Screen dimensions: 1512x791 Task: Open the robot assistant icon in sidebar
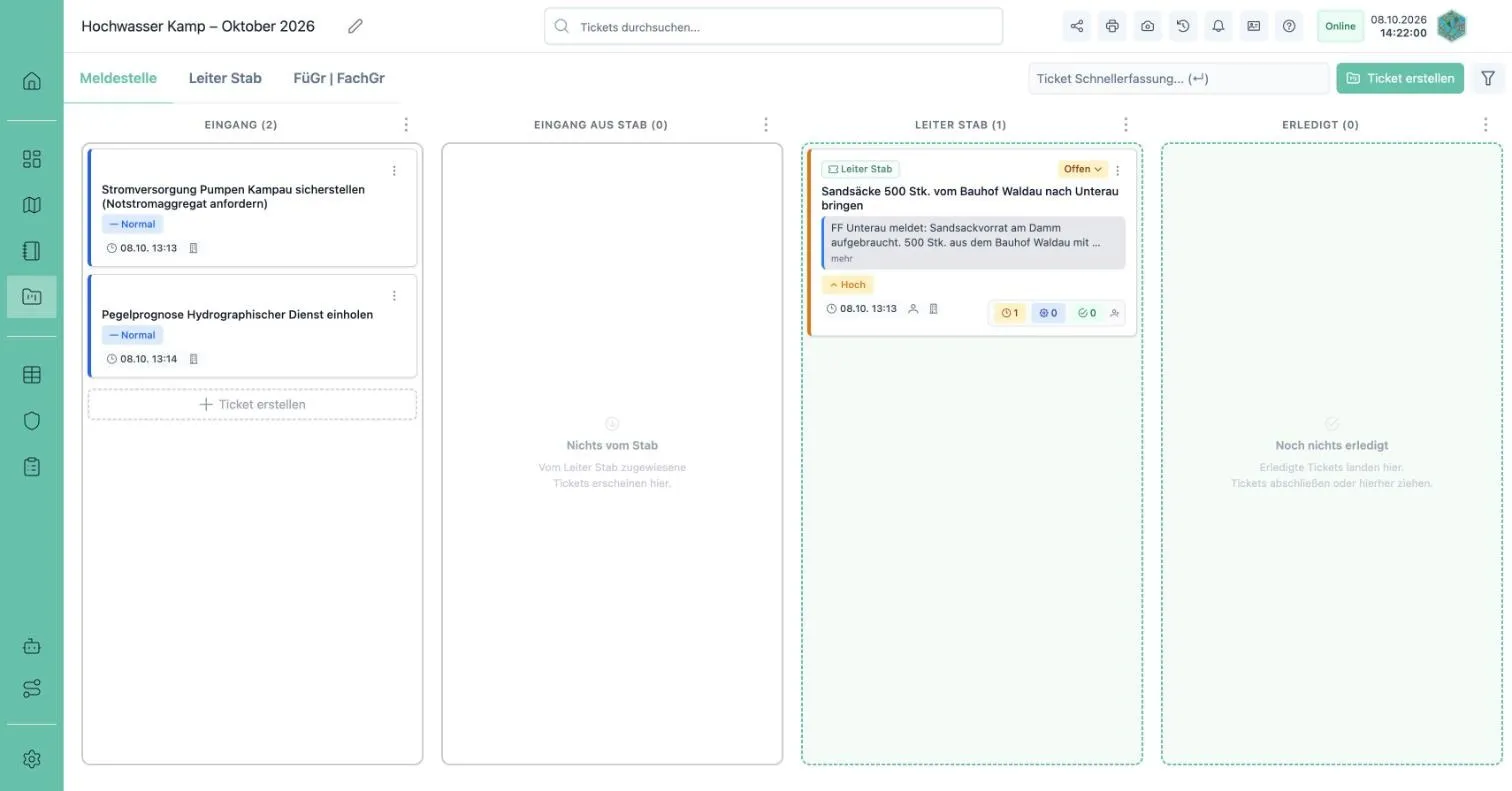[x=32, y=646]
